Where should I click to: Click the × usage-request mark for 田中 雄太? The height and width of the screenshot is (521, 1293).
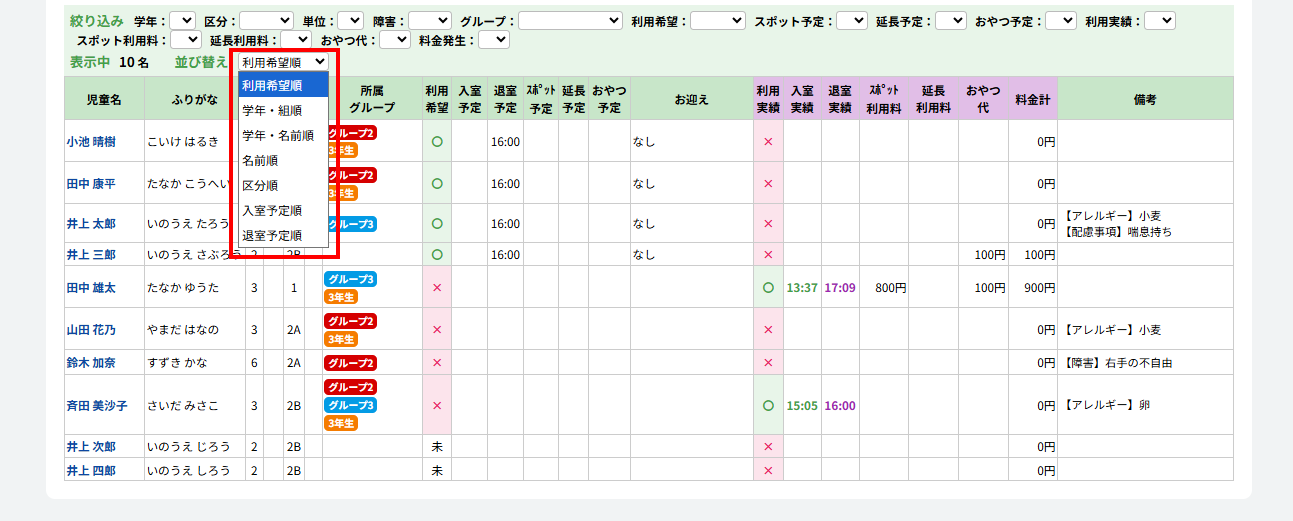437,288
